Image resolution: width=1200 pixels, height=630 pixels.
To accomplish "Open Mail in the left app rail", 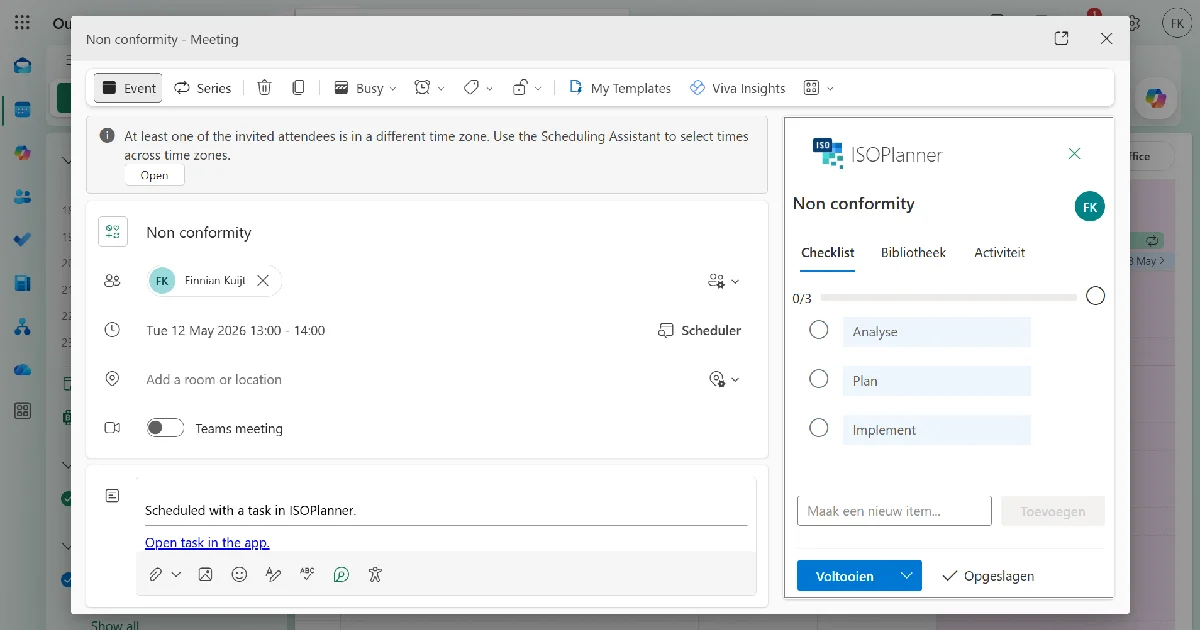I will click(x=22, y=65).
